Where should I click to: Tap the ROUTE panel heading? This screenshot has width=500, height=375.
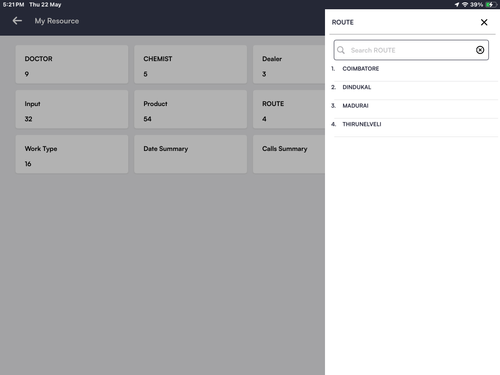[342, 22]
